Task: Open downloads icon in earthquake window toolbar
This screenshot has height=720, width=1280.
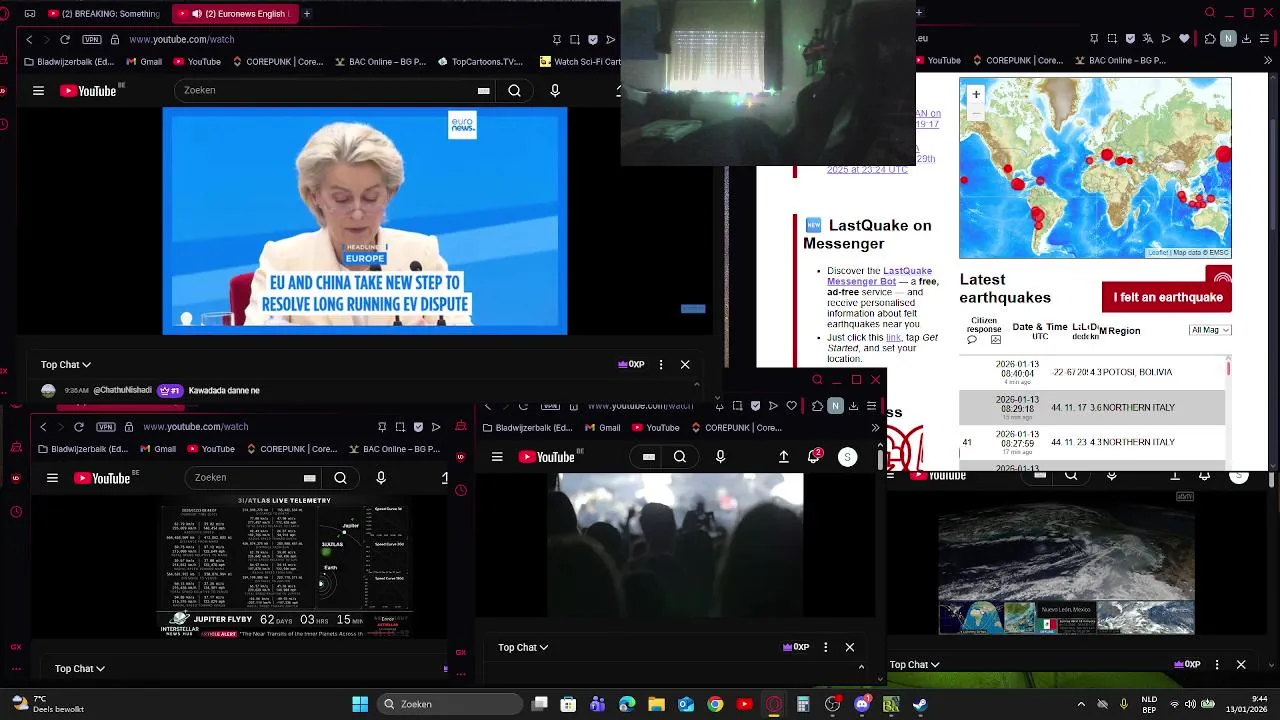Action: (x=1247, y=38)
